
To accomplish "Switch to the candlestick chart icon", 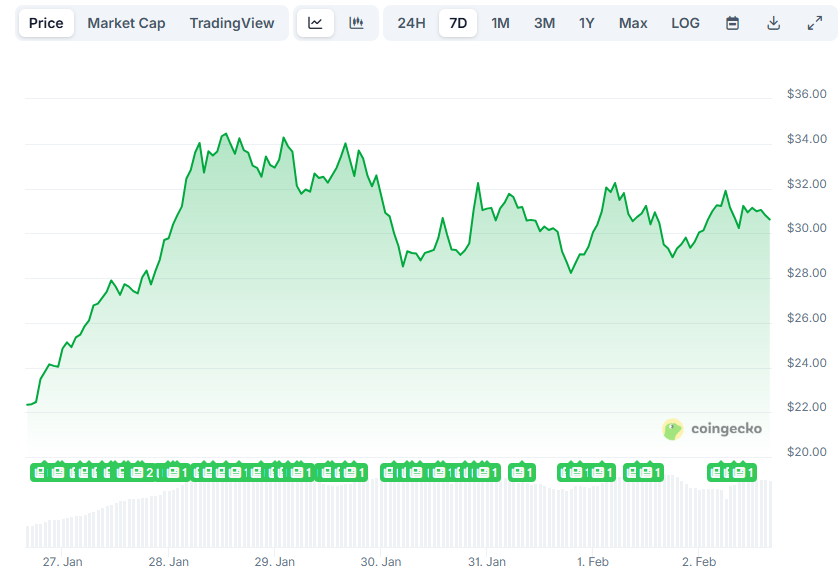I will click(355, 22).
